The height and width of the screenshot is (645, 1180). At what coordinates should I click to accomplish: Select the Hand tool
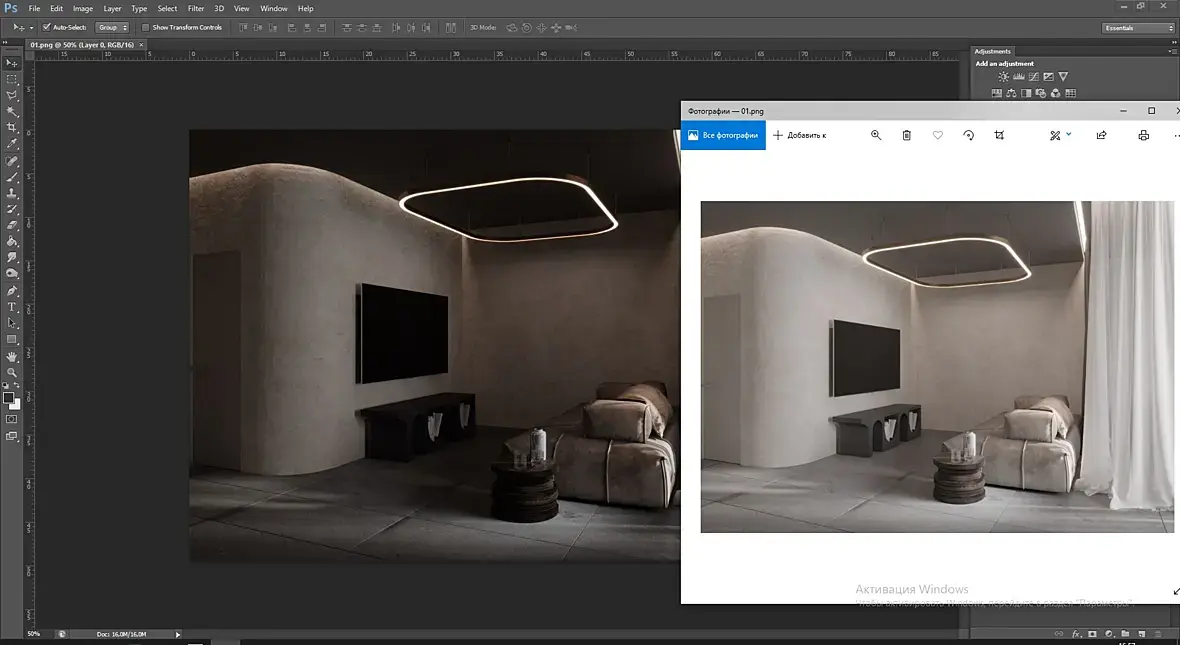(12, 356)
